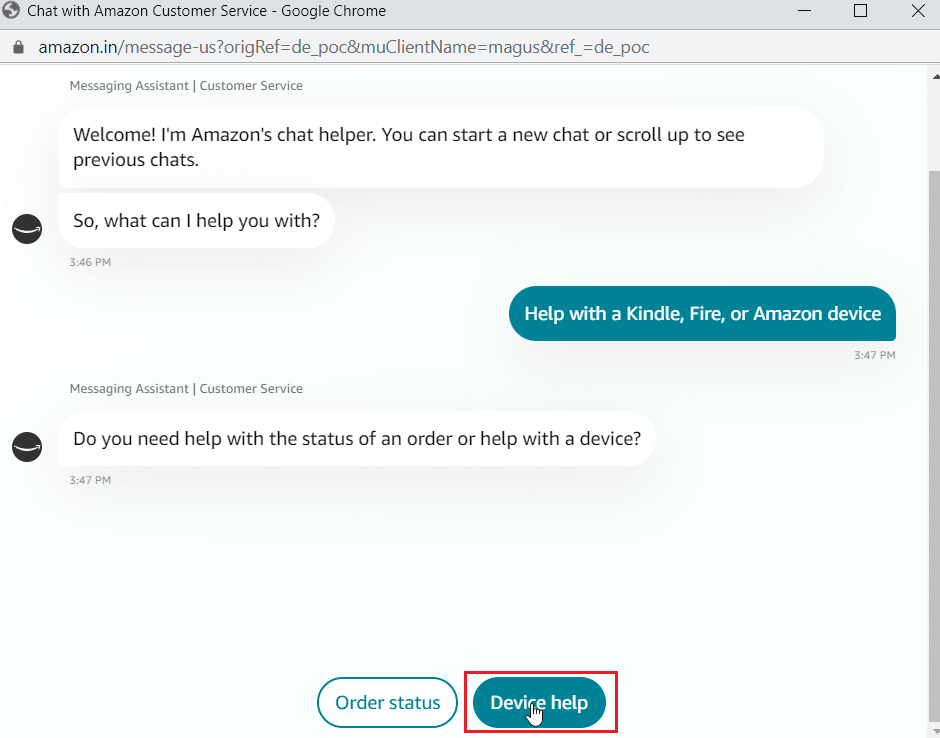Click the Kindle, Fire, or Amazon device sent message
This screenshot has width=940, height=738.
pyautogui.click(x=702, y=313)
